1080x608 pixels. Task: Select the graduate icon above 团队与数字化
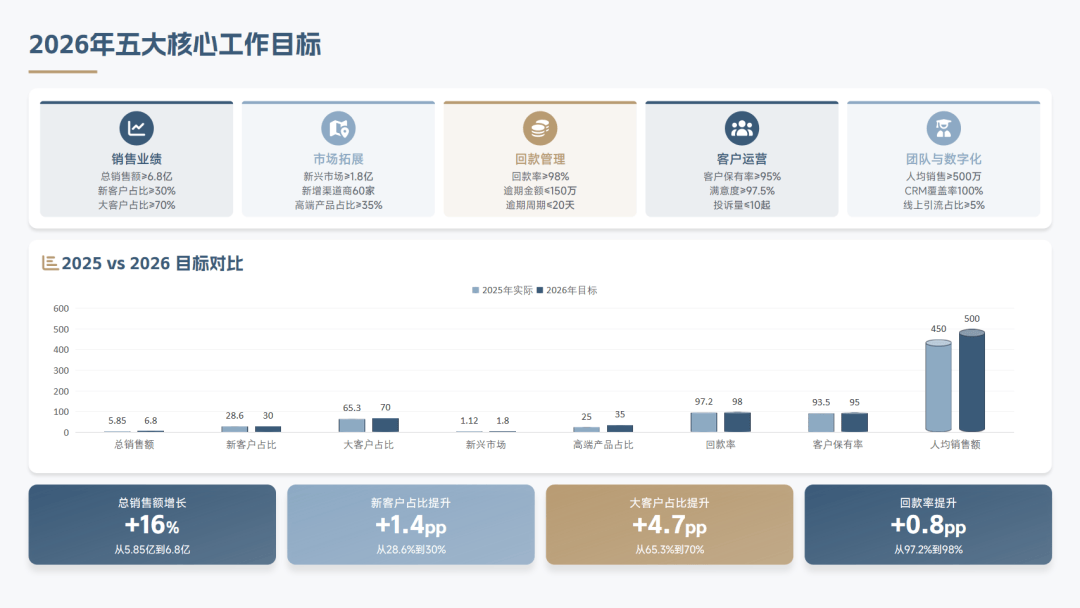[x=943, y=128]
